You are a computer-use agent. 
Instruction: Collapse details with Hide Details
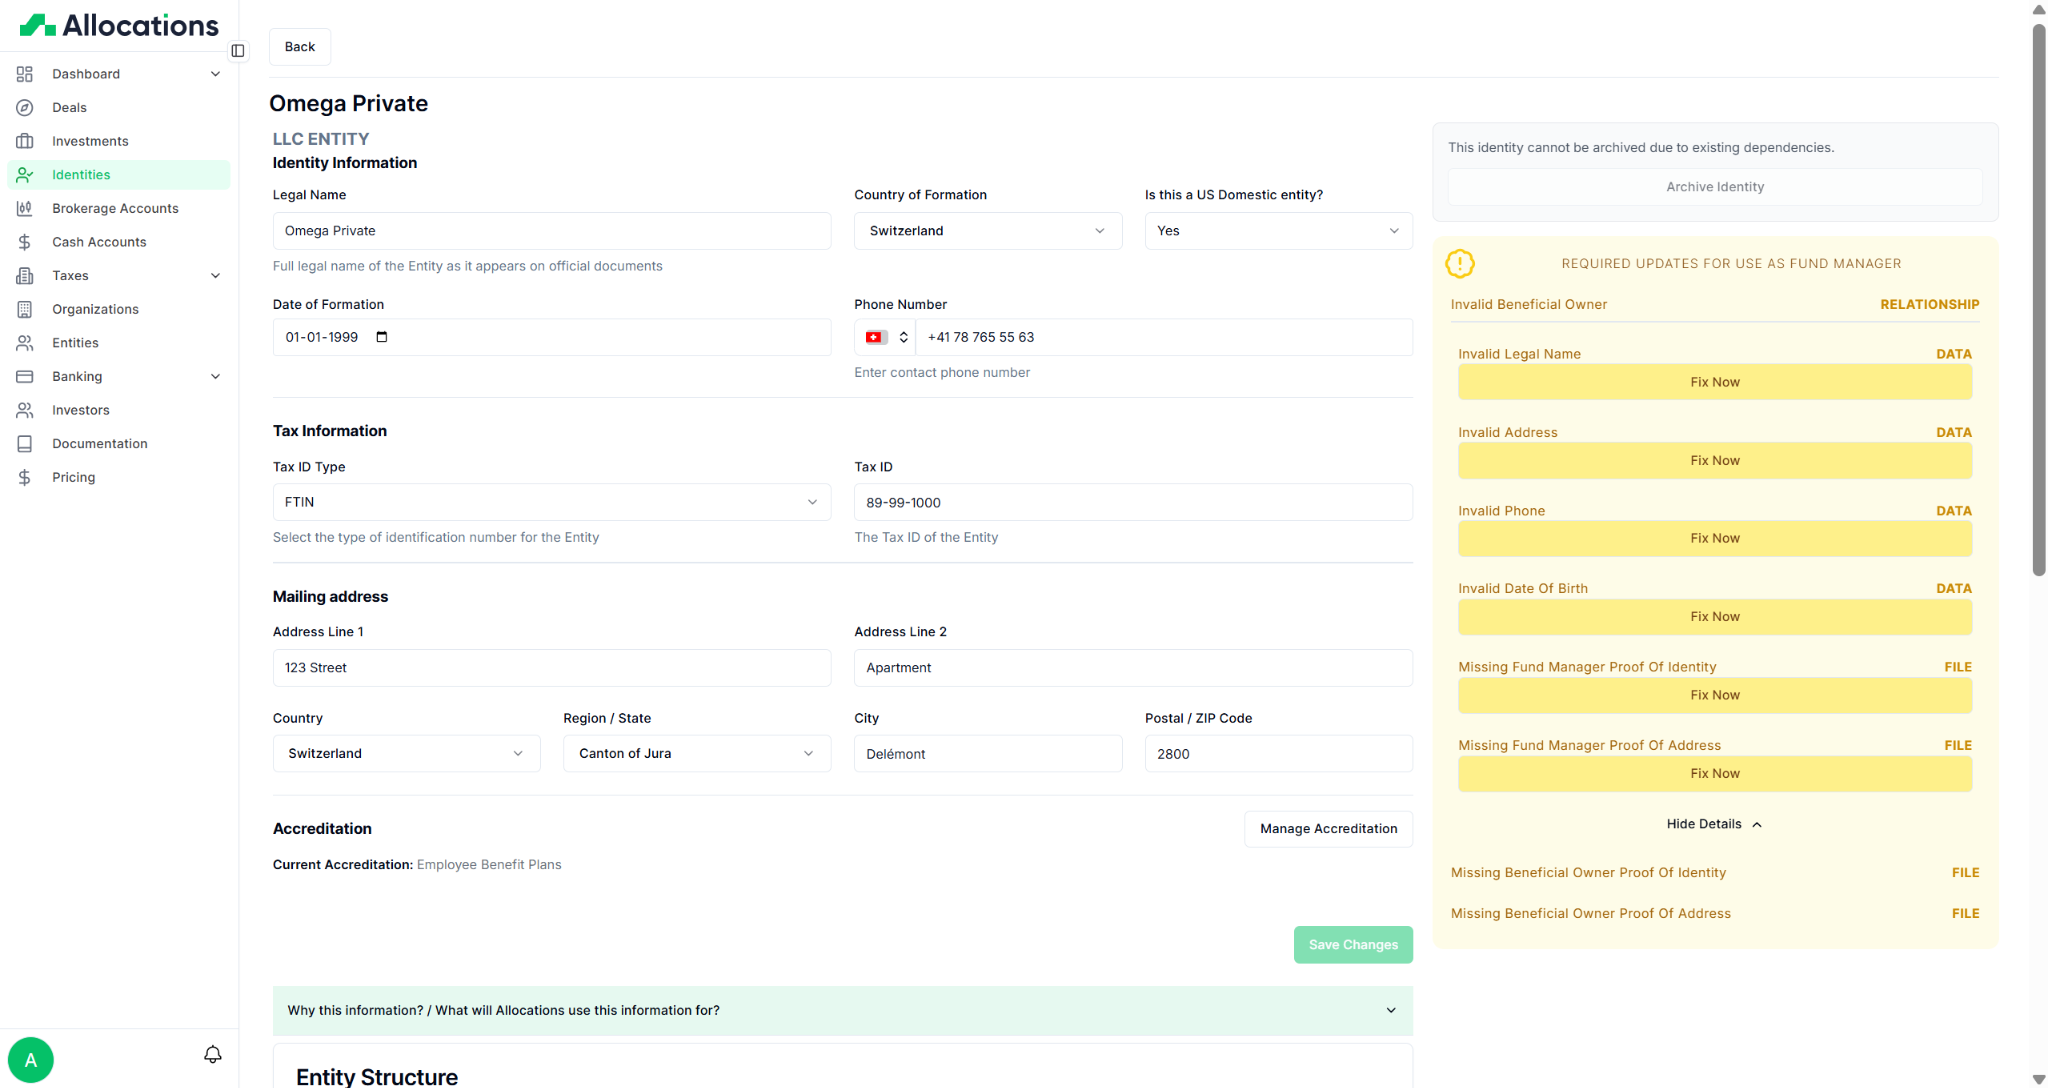tap(1714, 824)
